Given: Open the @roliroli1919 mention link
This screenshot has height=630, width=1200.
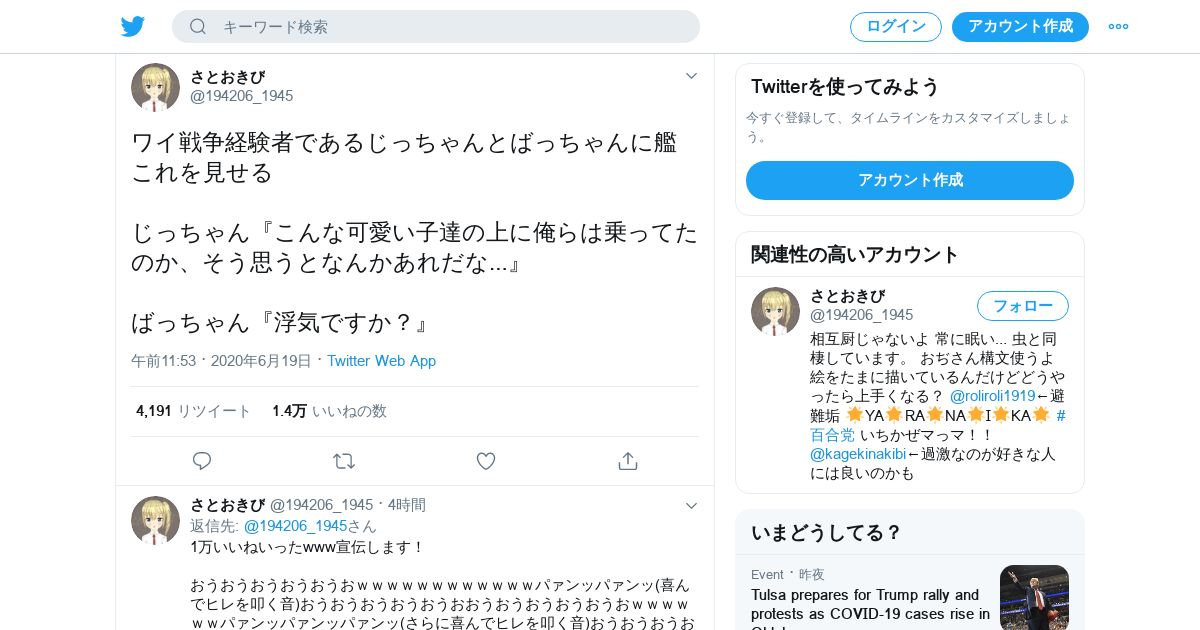Looking at the screenshot, I should 993,396.
